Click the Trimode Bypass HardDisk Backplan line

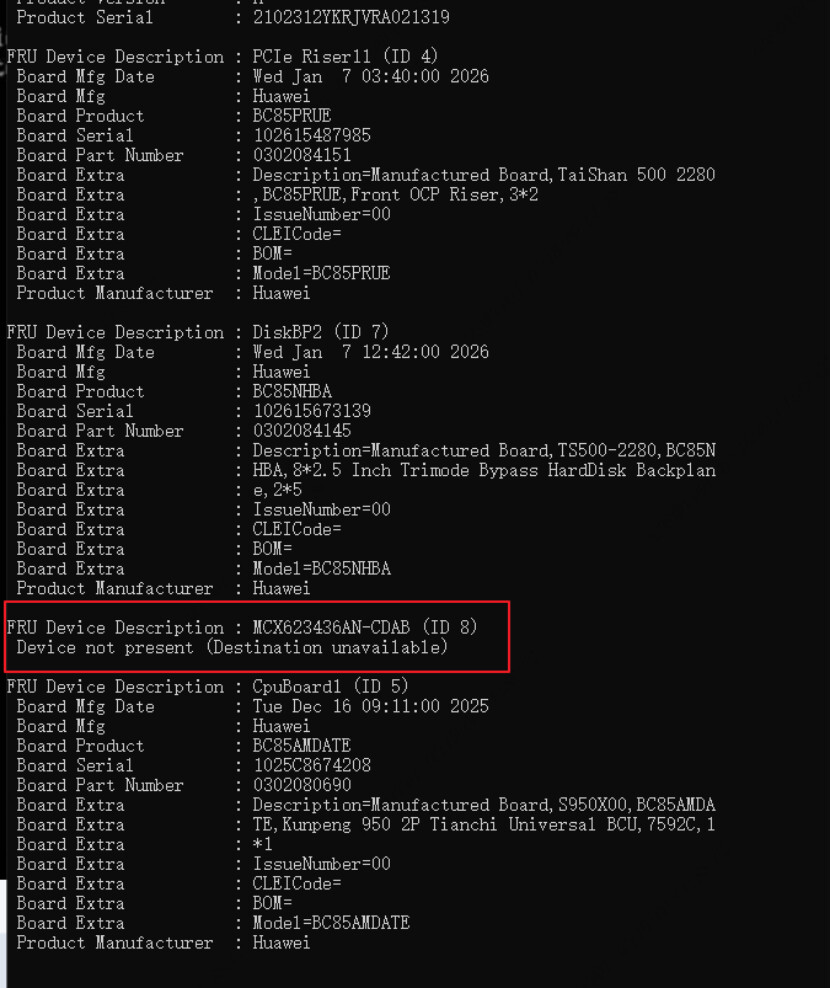(x=484, y=471)
